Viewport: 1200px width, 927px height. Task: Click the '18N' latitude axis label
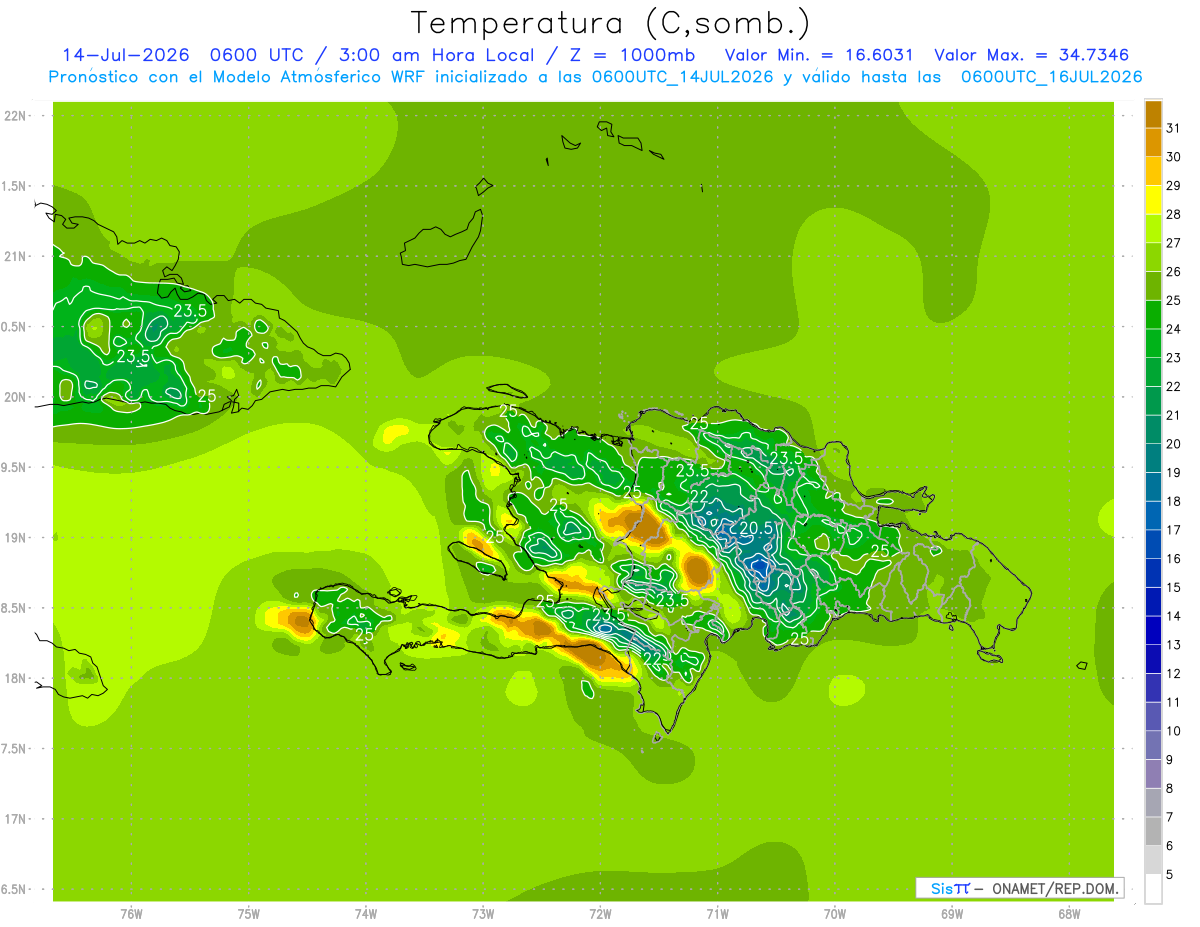tap(16, 678)
